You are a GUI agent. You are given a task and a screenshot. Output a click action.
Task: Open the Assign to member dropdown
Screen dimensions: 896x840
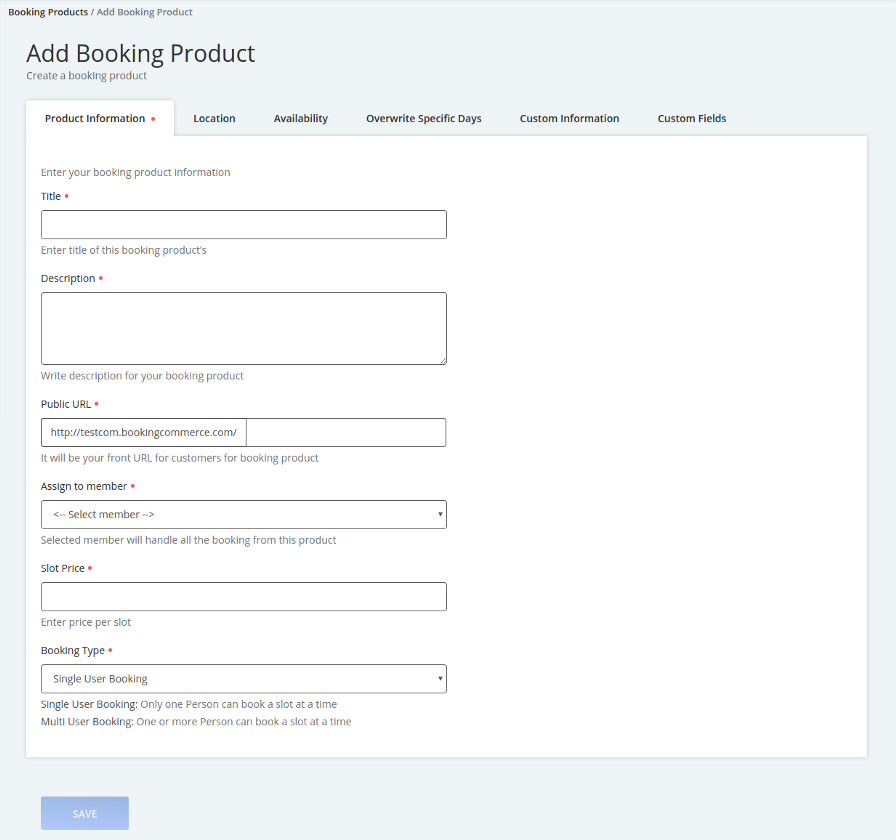[x=243, y=514]
